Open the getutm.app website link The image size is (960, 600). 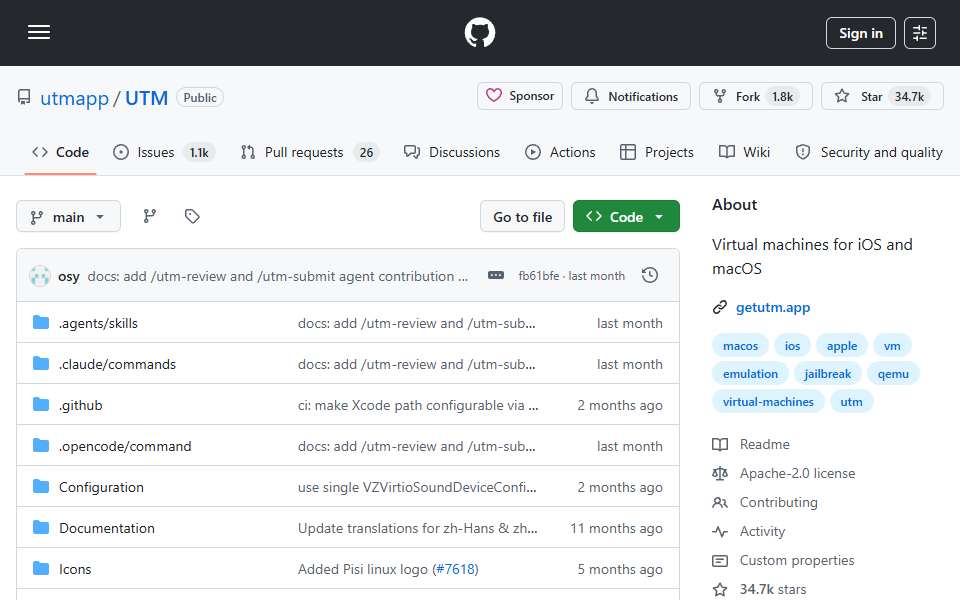coord(773,307)
